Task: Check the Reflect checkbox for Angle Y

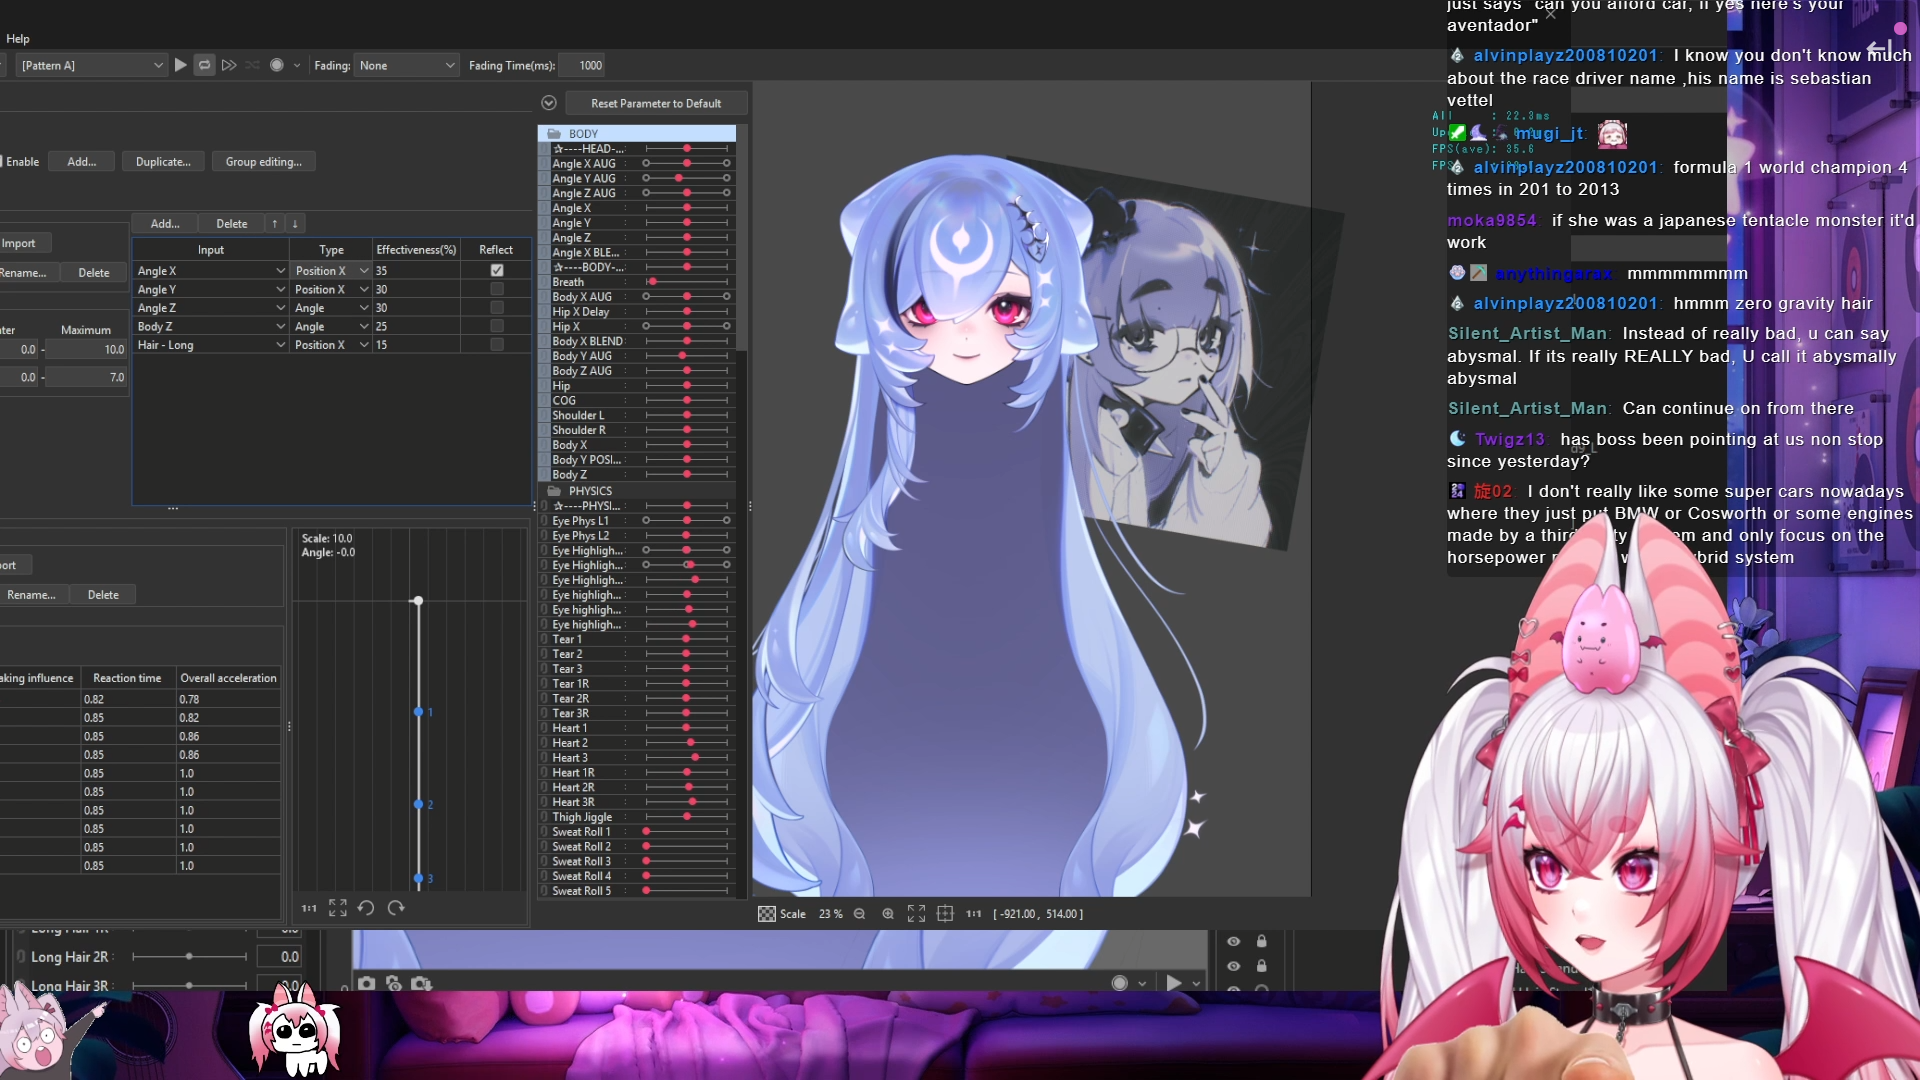Action: pyautogui.click(x=497, y=289)
